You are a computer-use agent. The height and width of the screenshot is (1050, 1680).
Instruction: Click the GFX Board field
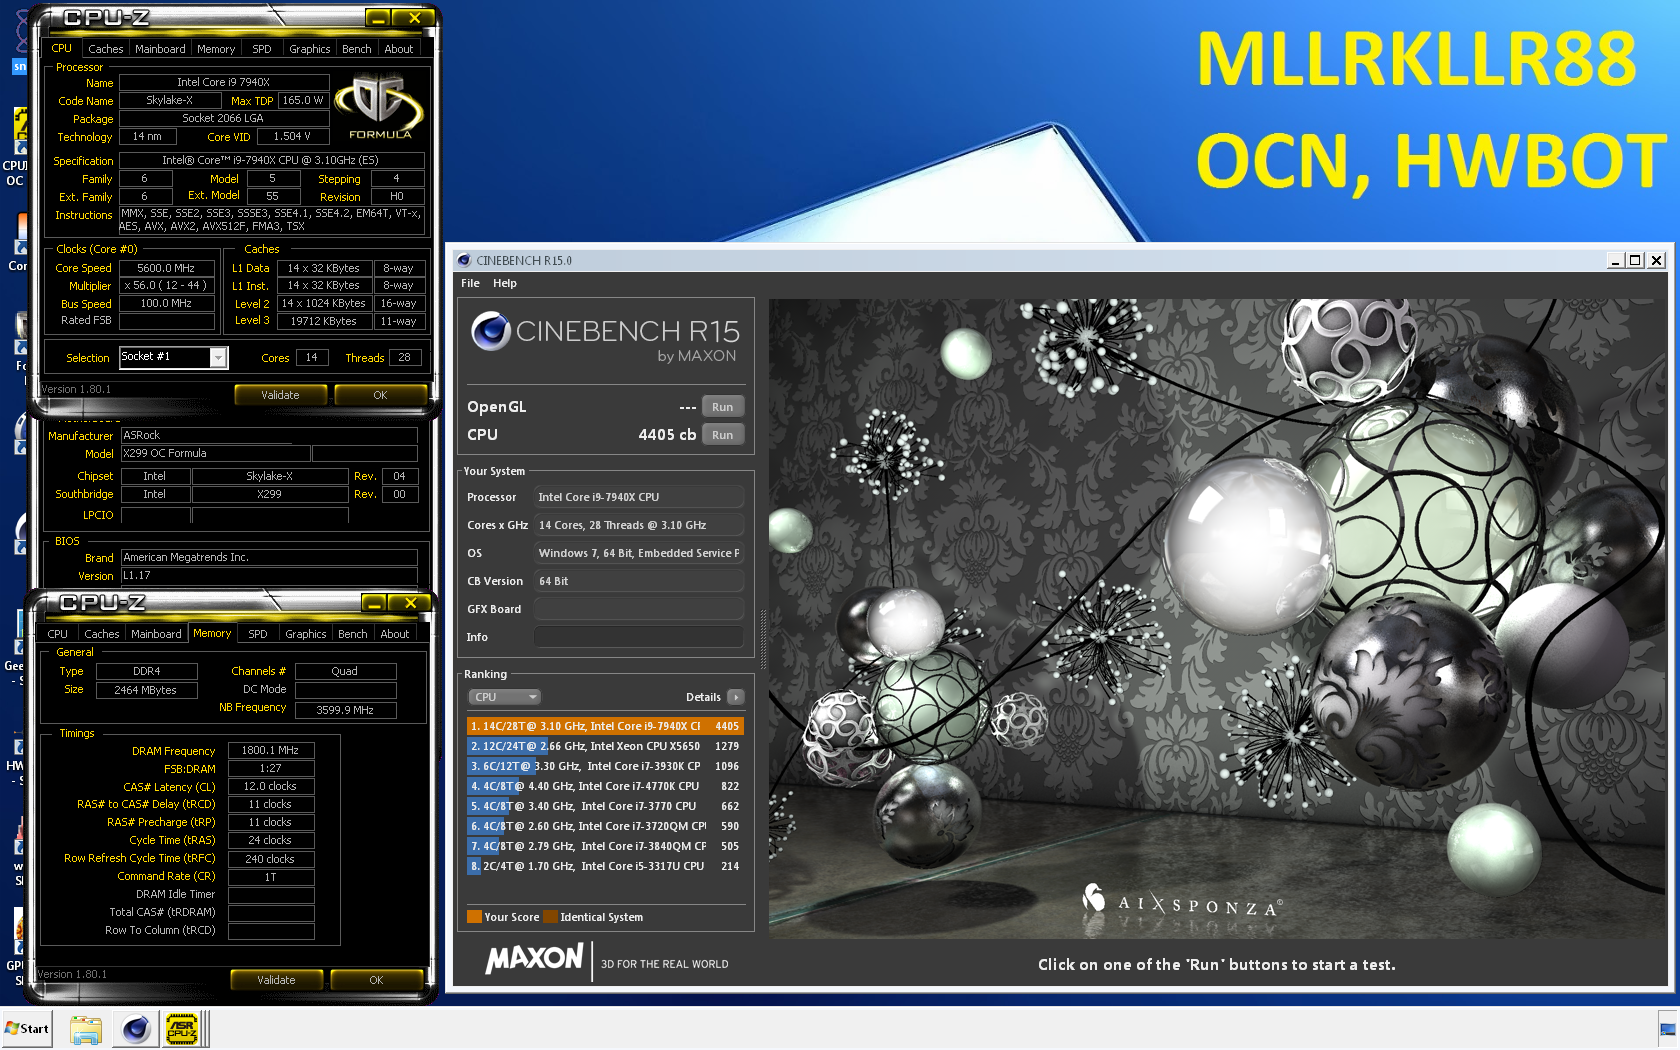tap(638, 609)
